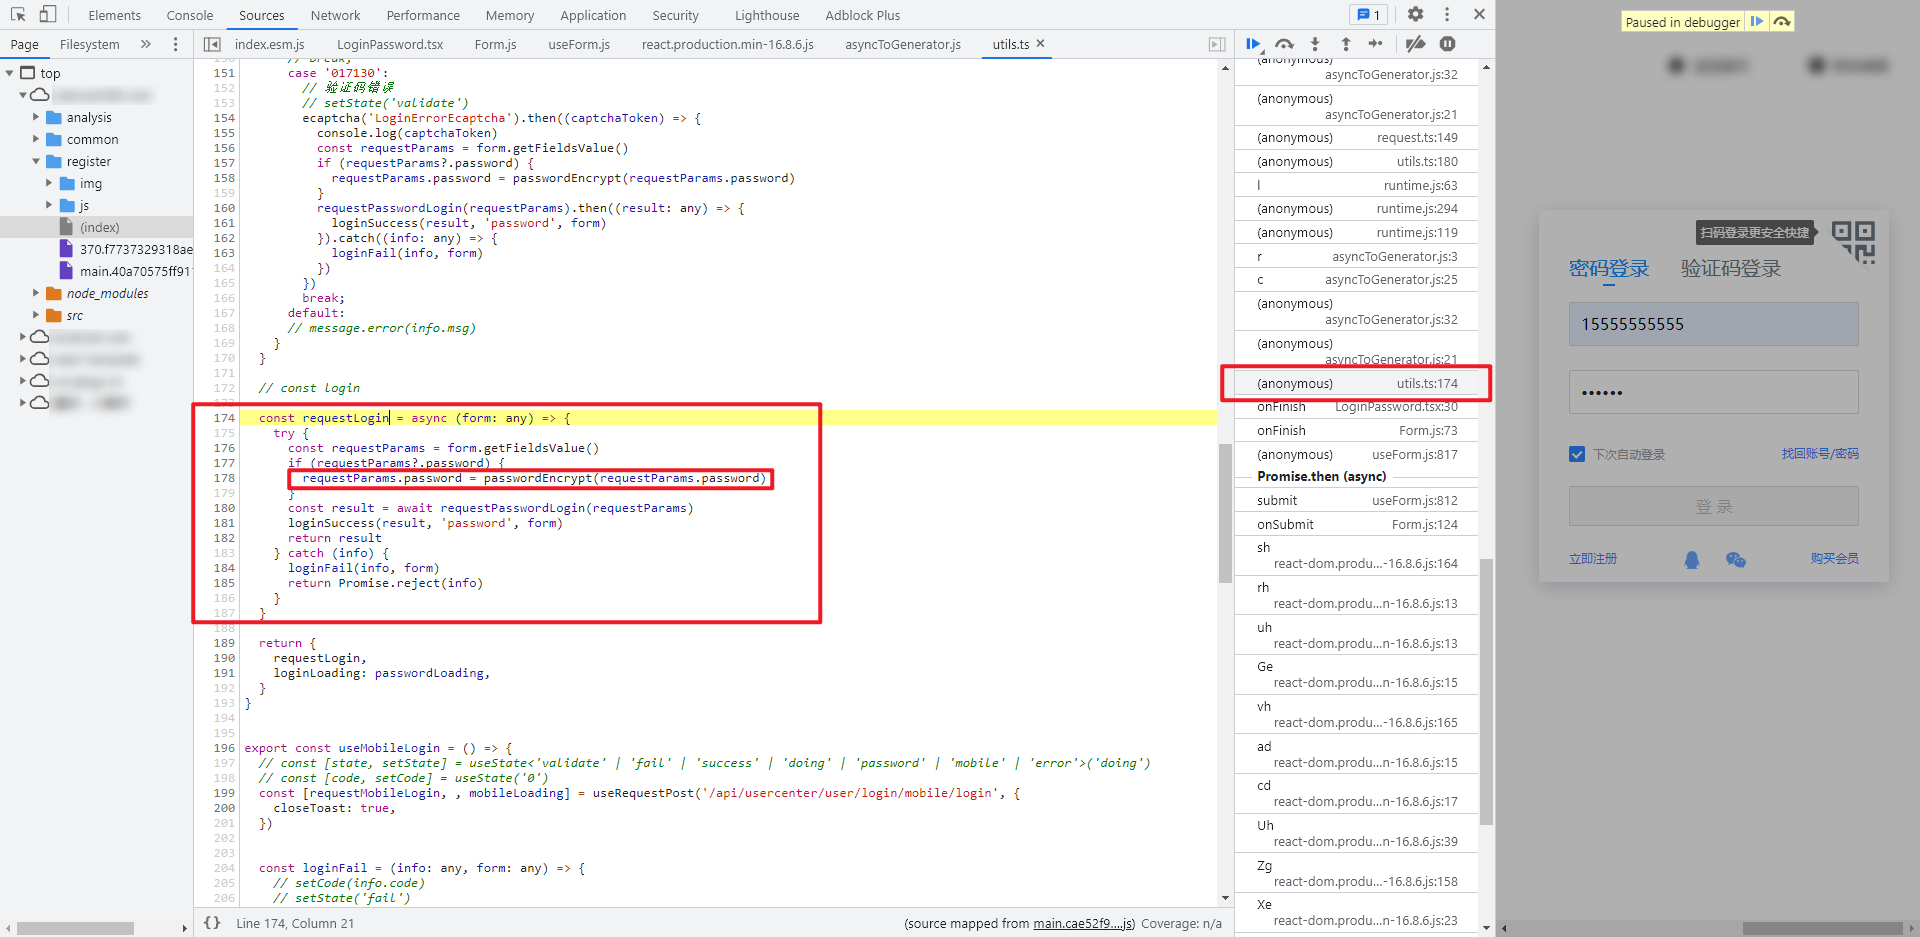Image resolution: width=1920 pixels, height=937 pixels.
Task: Click the 找回账号/密码 link
Action: coord(1820,454)
